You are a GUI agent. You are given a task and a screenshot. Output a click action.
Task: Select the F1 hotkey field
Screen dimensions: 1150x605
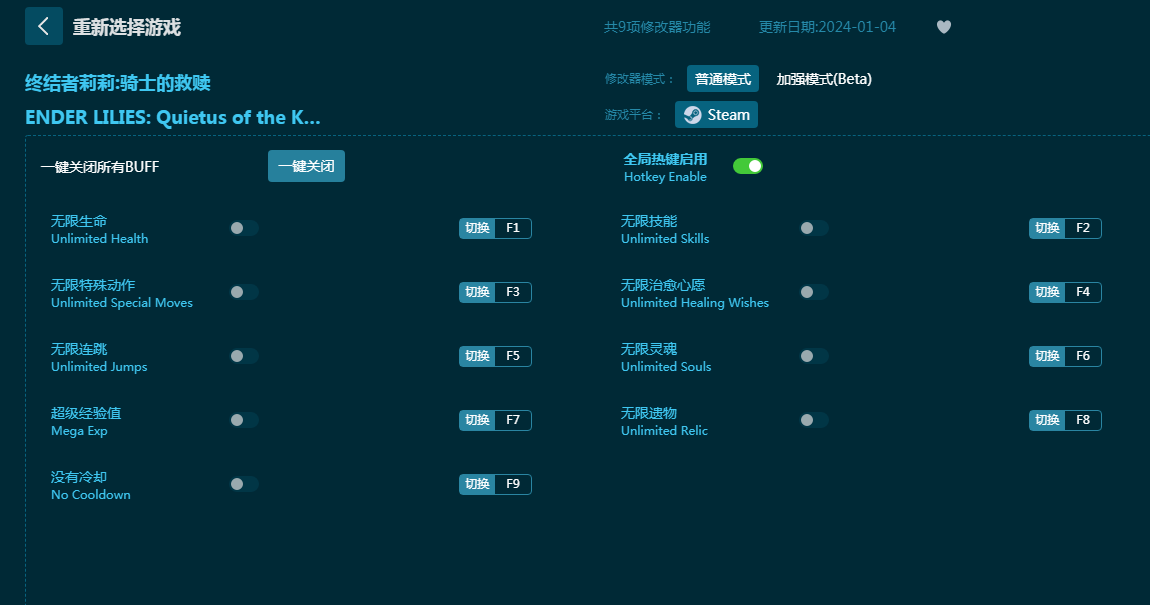click(513, 228)
